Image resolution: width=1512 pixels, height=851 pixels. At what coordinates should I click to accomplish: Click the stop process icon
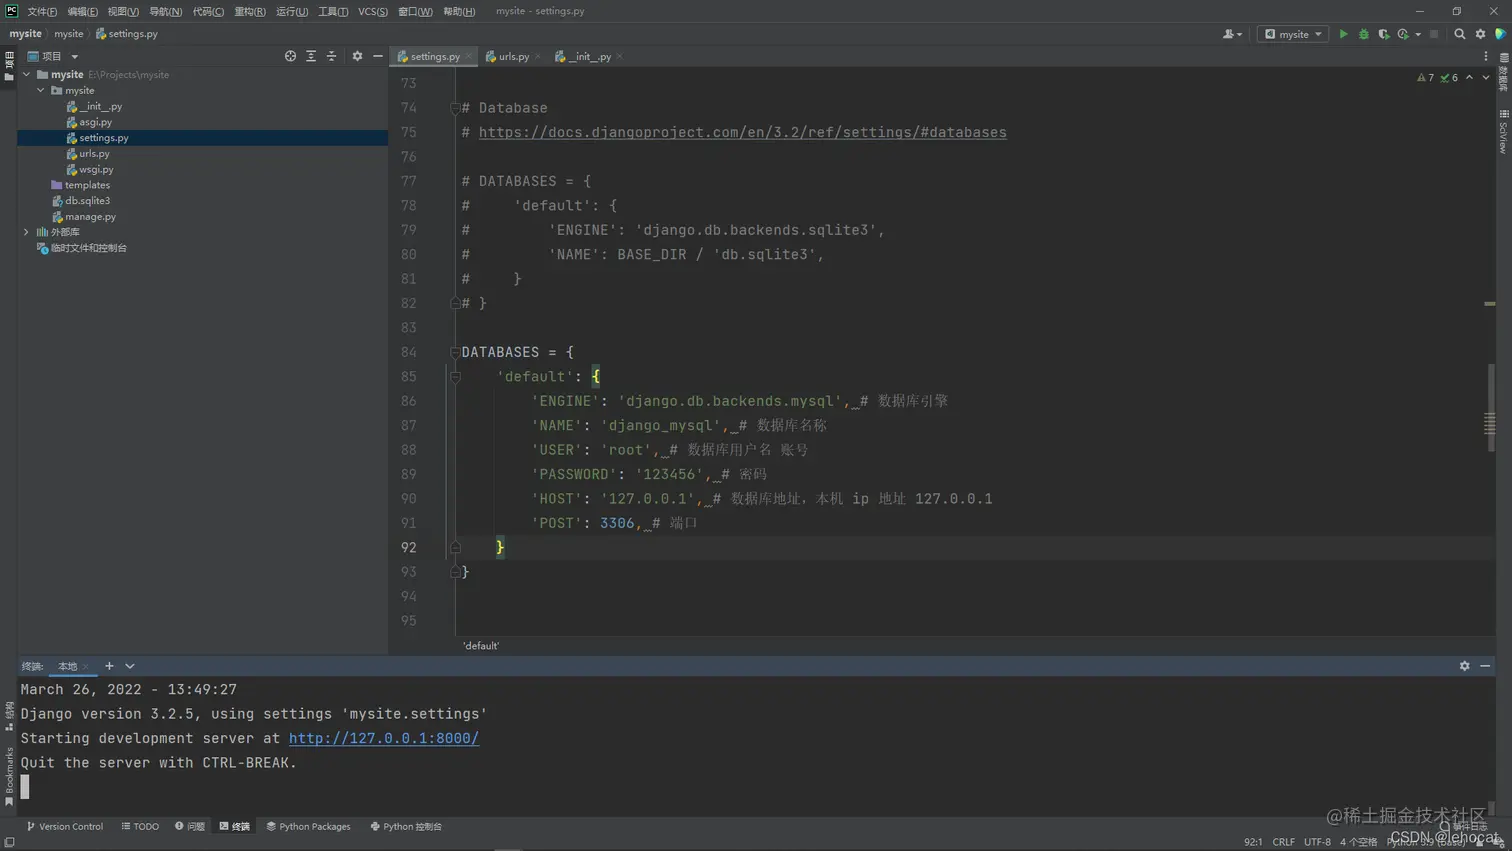click(x=1434, y=34)
